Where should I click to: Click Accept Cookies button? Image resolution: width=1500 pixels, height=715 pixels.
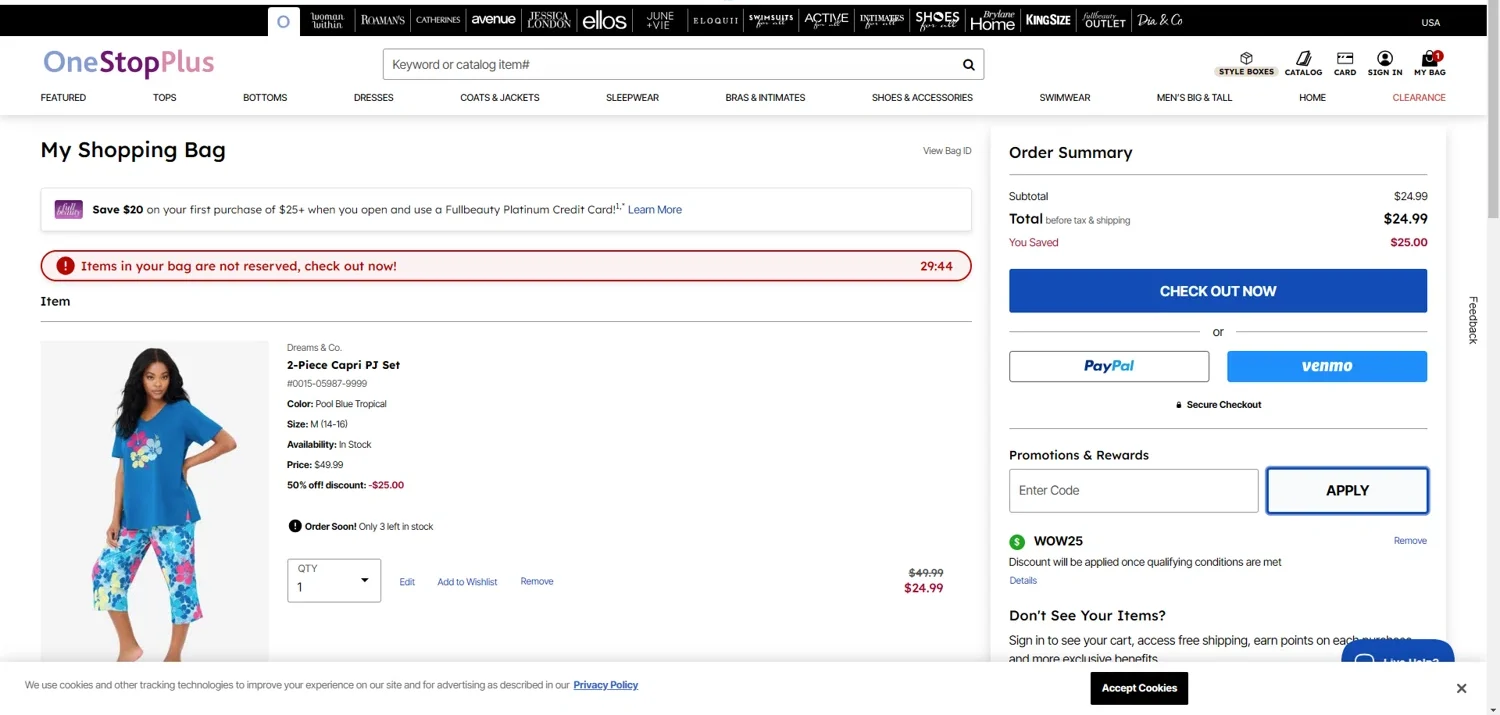(x=1139, y=688)
